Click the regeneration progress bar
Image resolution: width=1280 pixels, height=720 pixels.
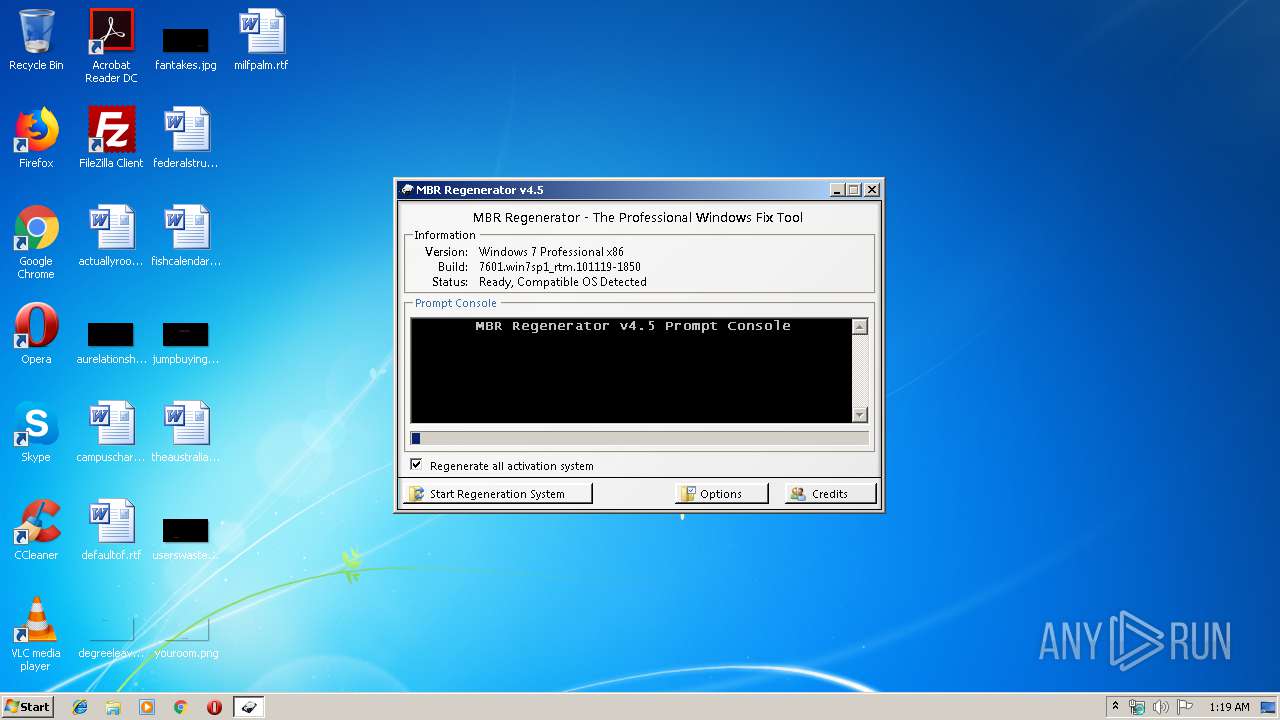[x=639, y=438]
